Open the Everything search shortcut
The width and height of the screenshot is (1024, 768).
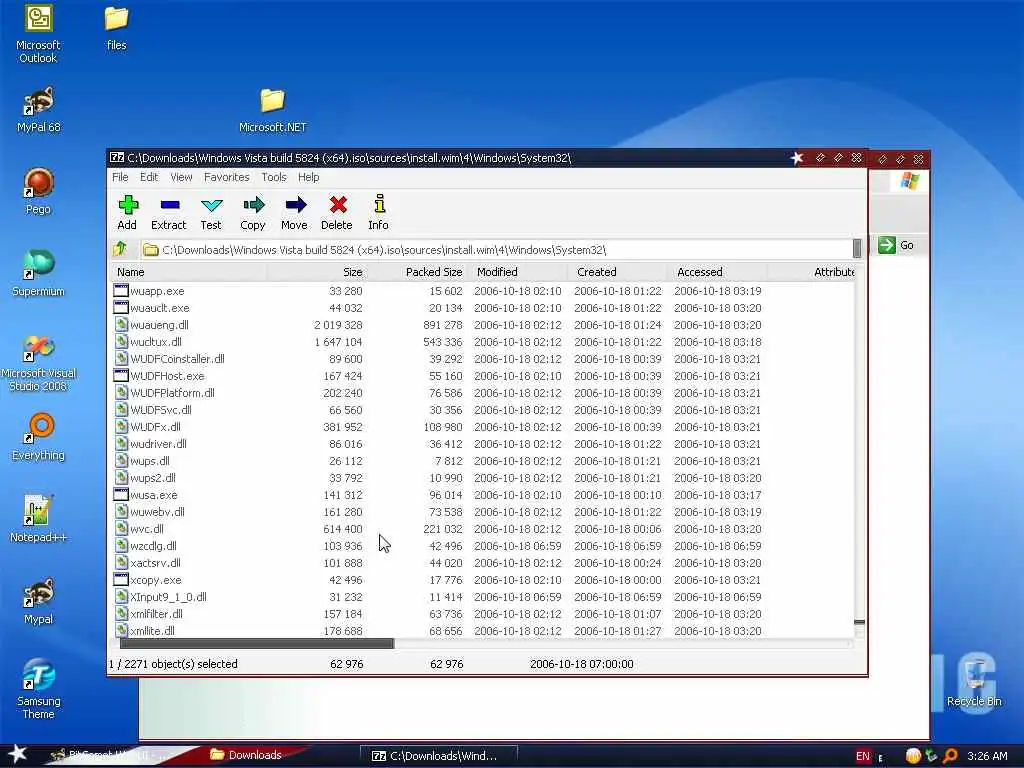point(39,437)
